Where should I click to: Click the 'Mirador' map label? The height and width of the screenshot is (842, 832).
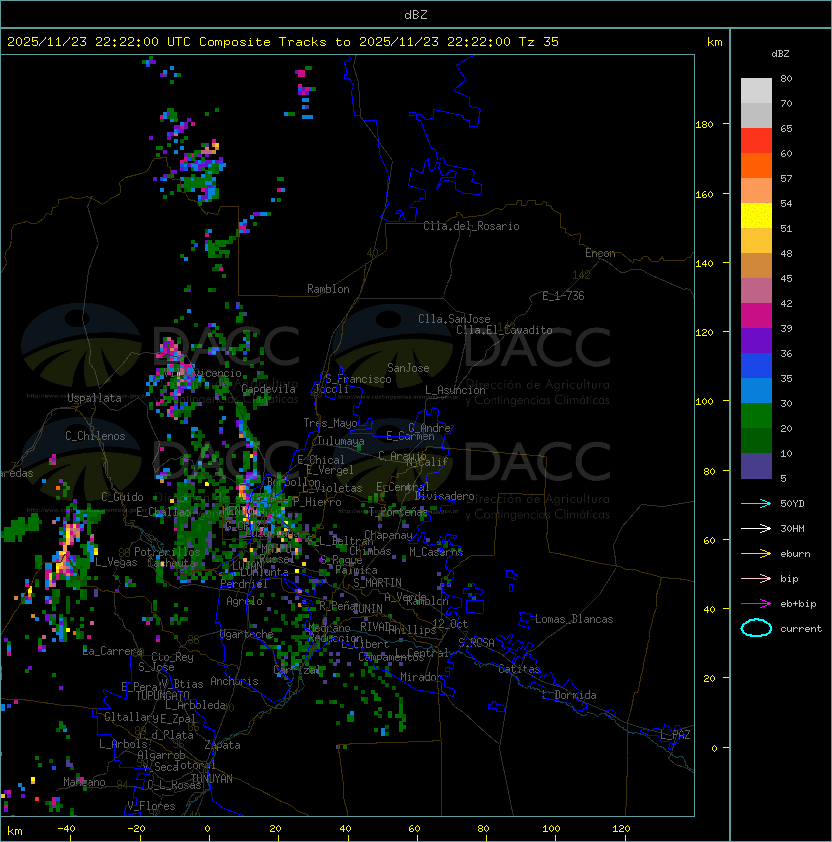coord(422,677)
